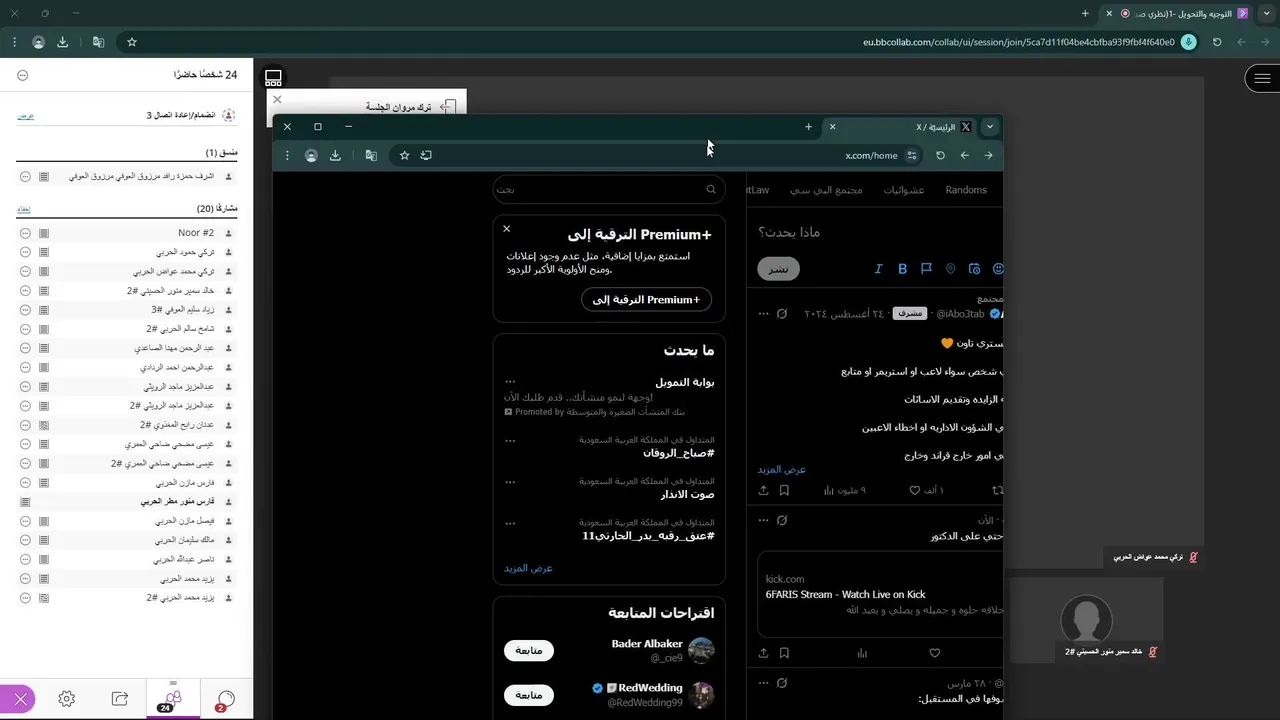Open downloads in outer browser toolbar
Viewport: 1280px width, 720px height.
63,42
